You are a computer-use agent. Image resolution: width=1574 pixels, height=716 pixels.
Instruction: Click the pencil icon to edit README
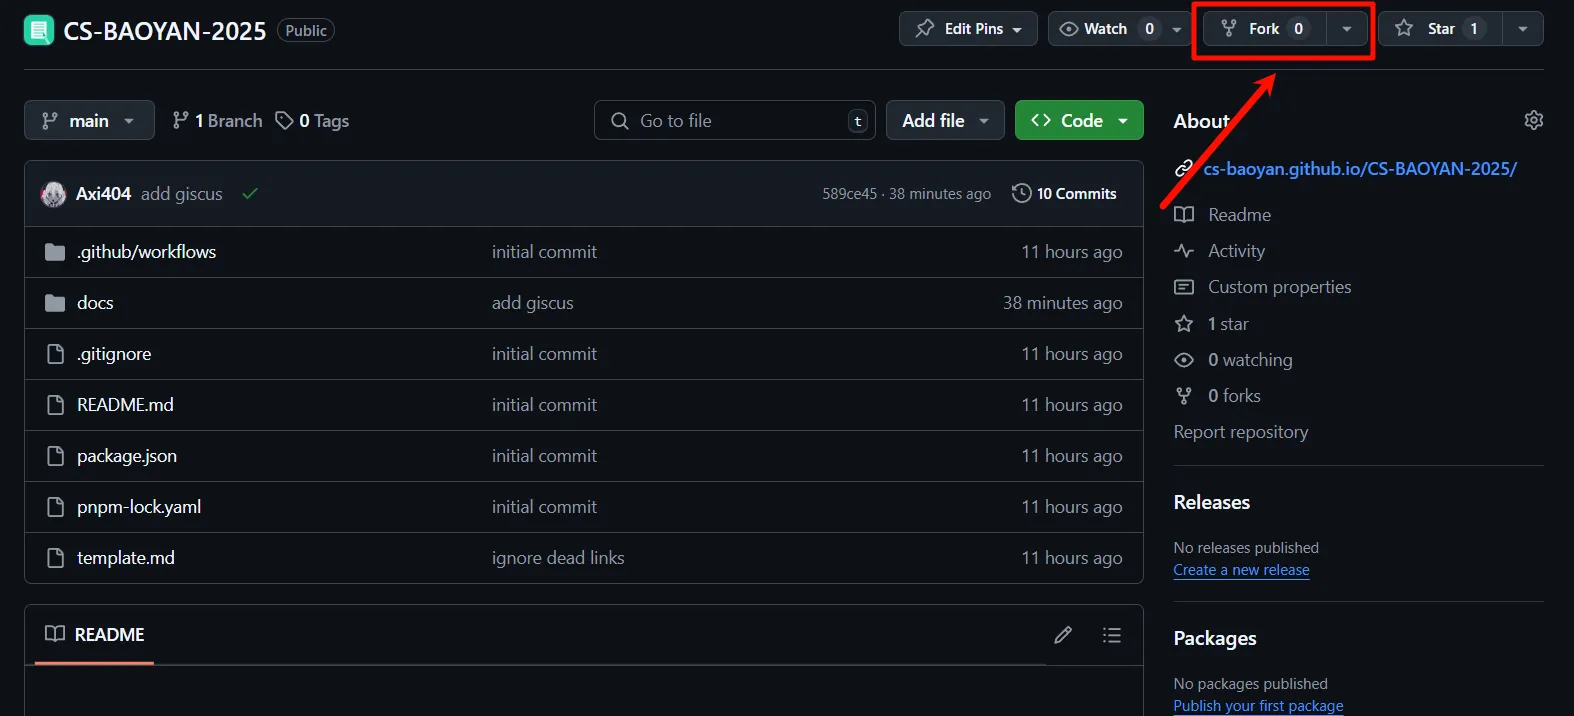[x=1063, y=635]
